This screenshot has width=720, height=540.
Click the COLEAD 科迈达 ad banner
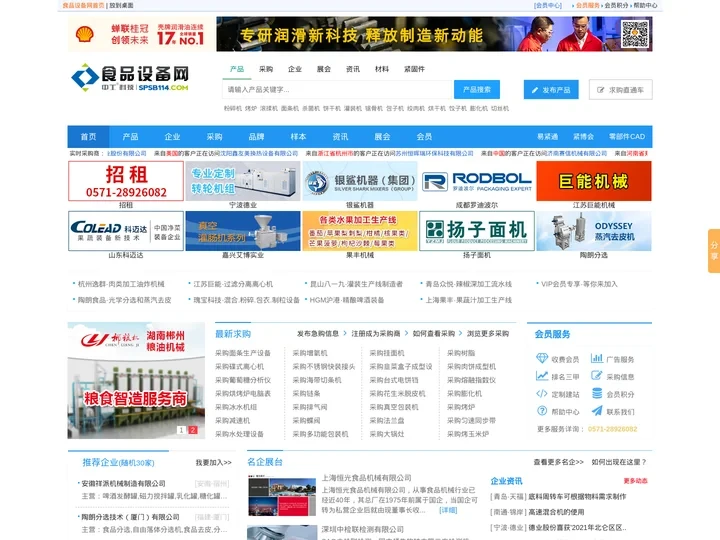126,231
